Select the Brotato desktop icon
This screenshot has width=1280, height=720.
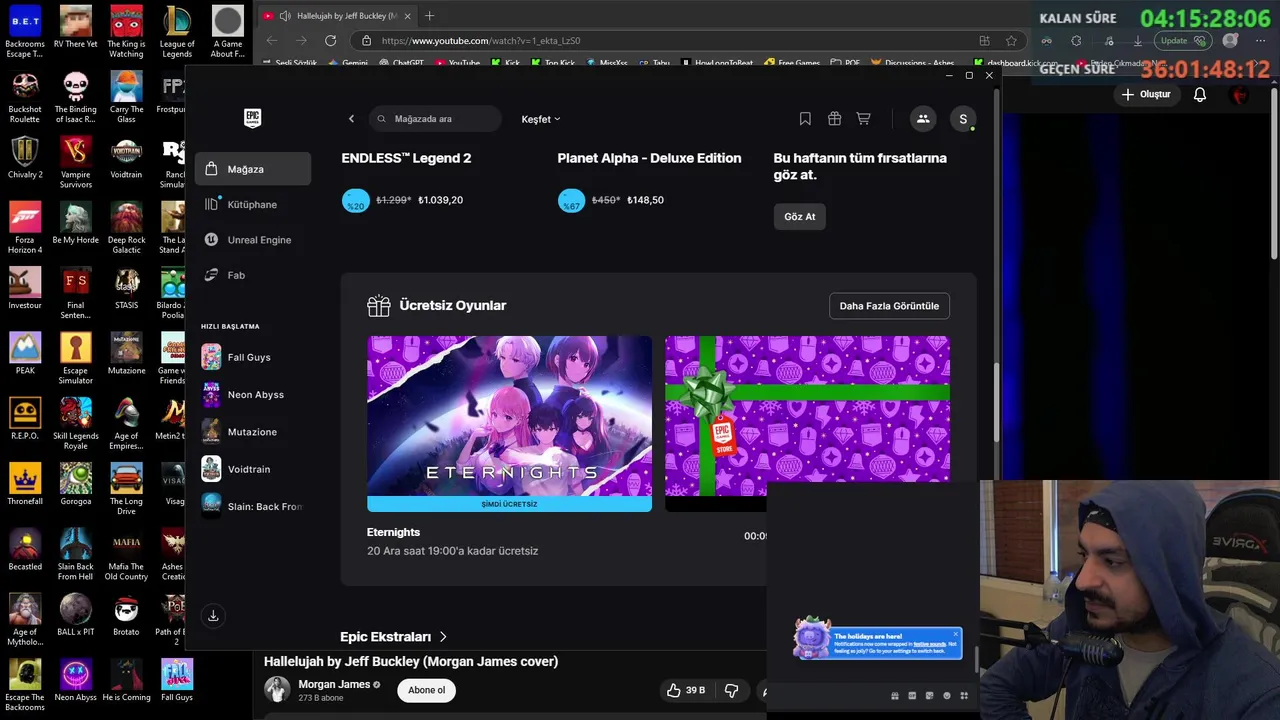point(126,615)
